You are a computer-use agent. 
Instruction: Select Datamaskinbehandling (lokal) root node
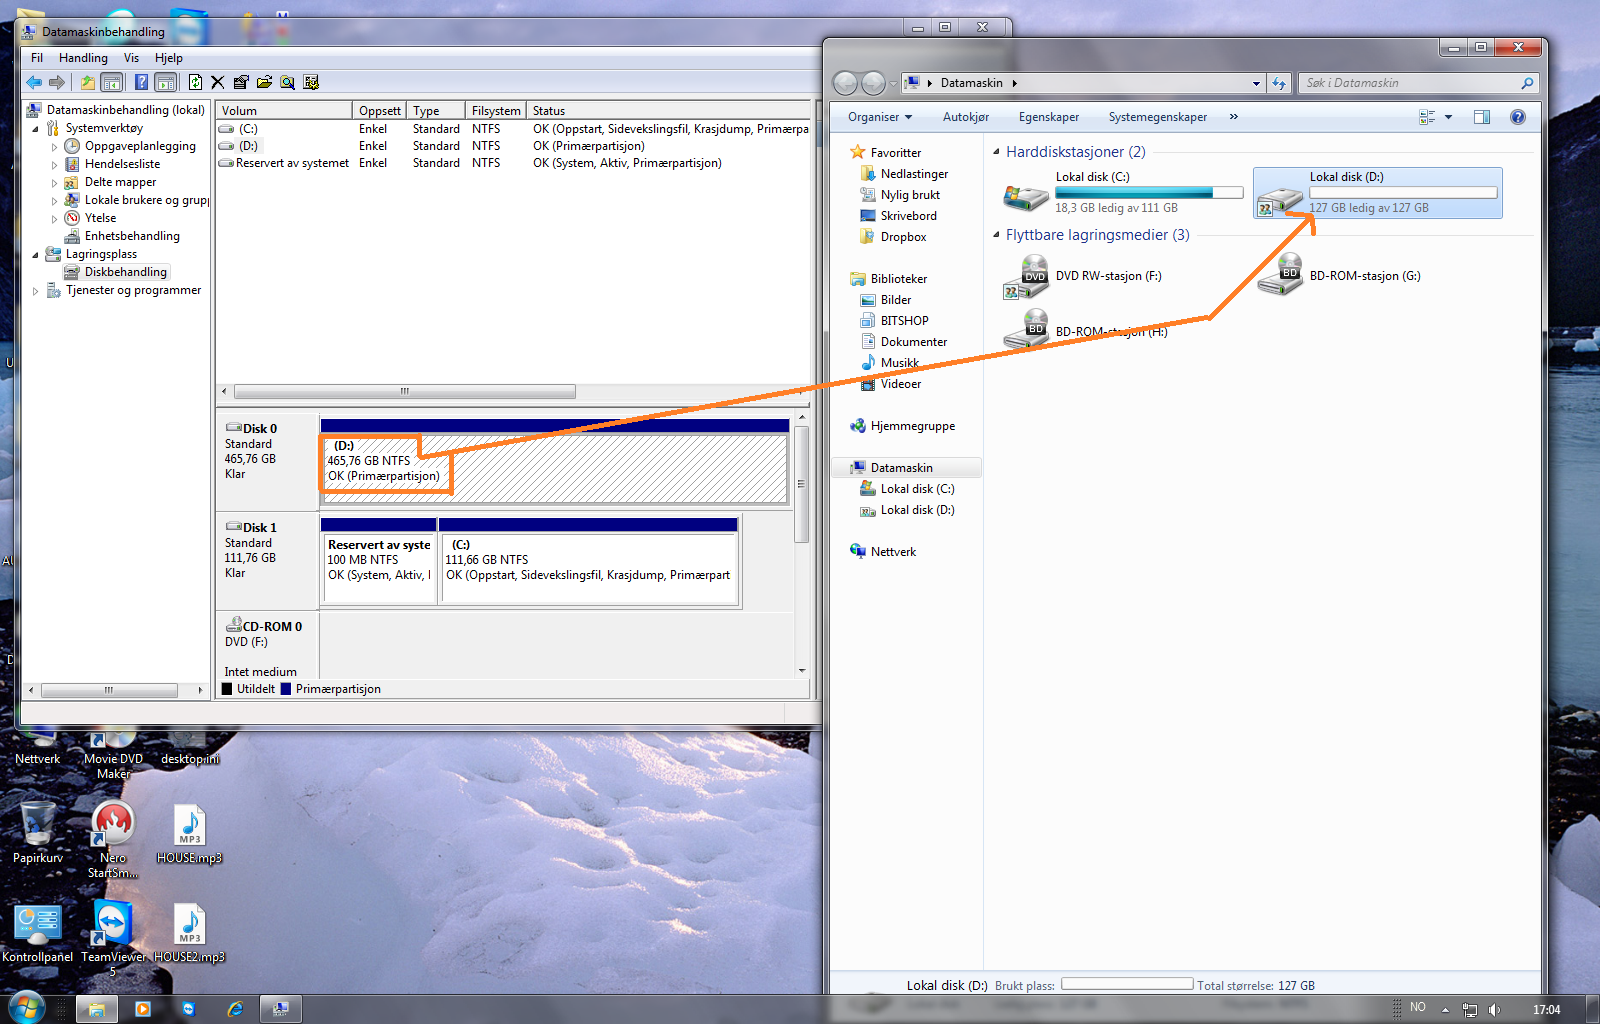[x=125, y=110]
